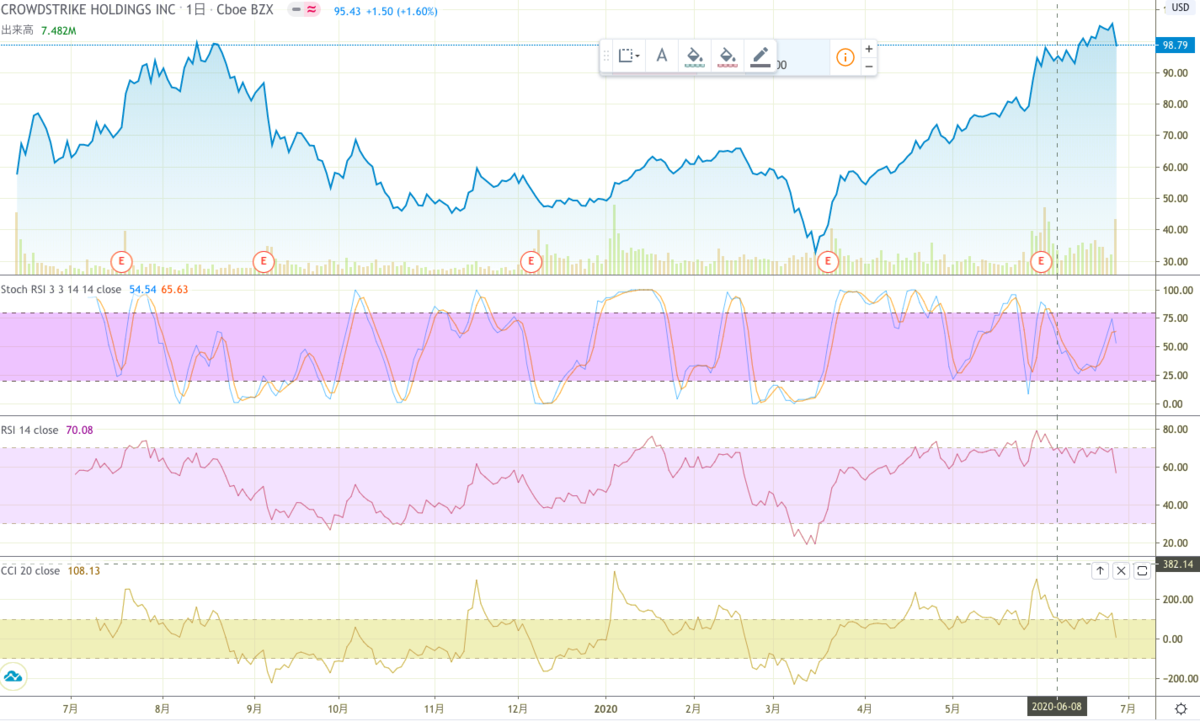Click the 2020 year label on time axis
The height and width of the screenshot is (727, 1200).
(604, 707)
